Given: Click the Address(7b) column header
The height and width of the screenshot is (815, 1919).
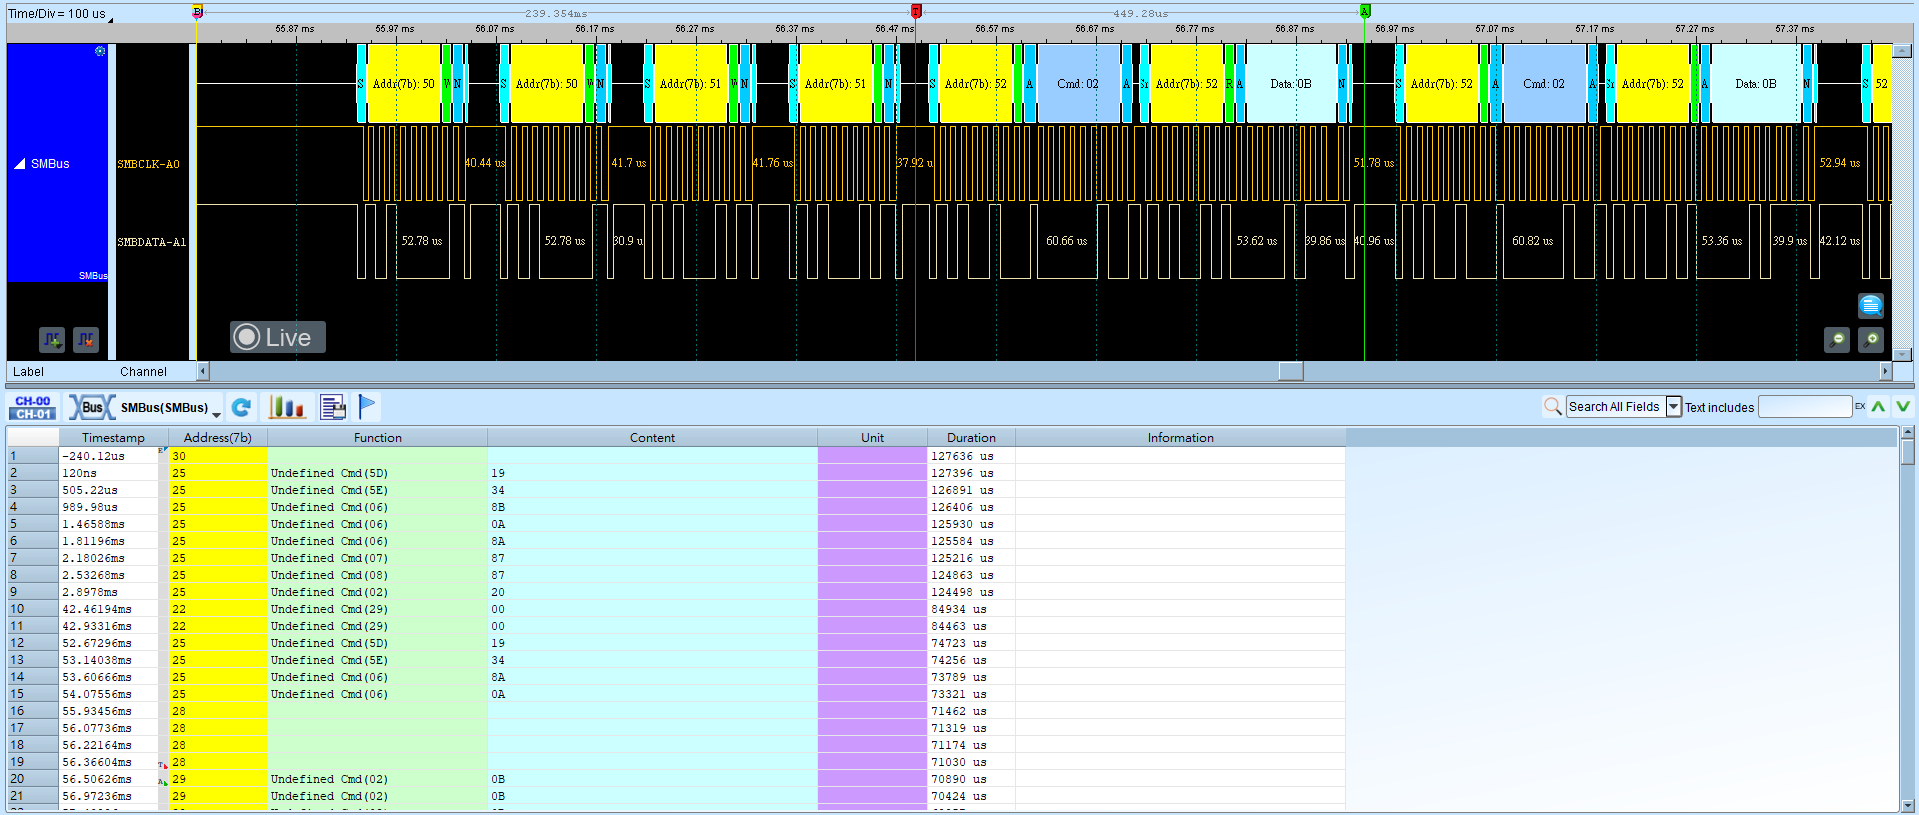Looking at the screenshot, I should 217,437.
